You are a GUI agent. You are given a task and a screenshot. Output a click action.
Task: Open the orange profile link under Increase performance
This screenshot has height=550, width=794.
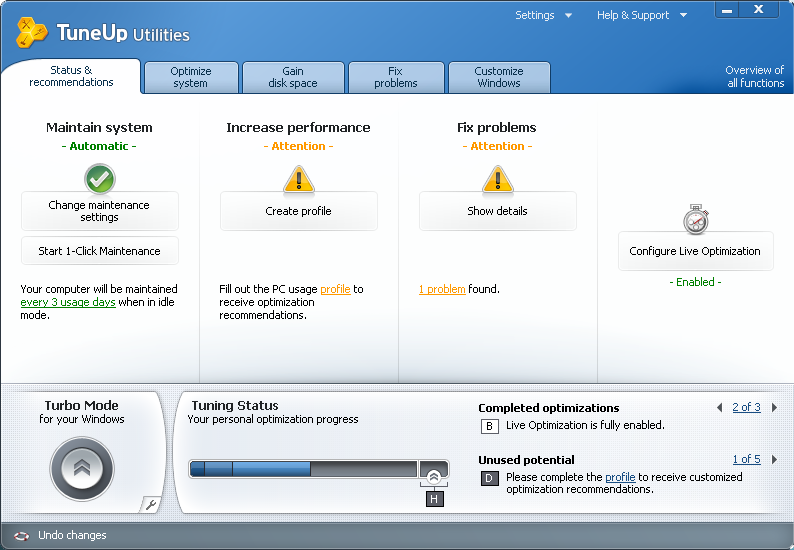coord(335,289)
